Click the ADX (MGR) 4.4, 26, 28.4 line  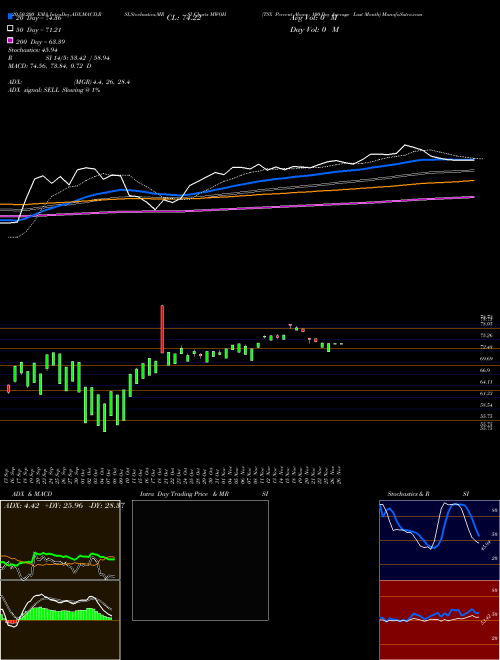point(69,82)
